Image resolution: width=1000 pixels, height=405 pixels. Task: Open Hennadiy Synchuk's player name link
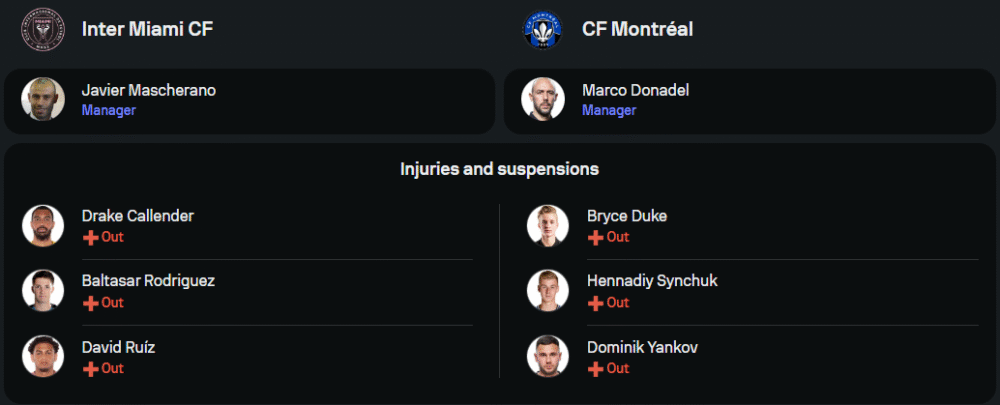[x=652, y=281]
